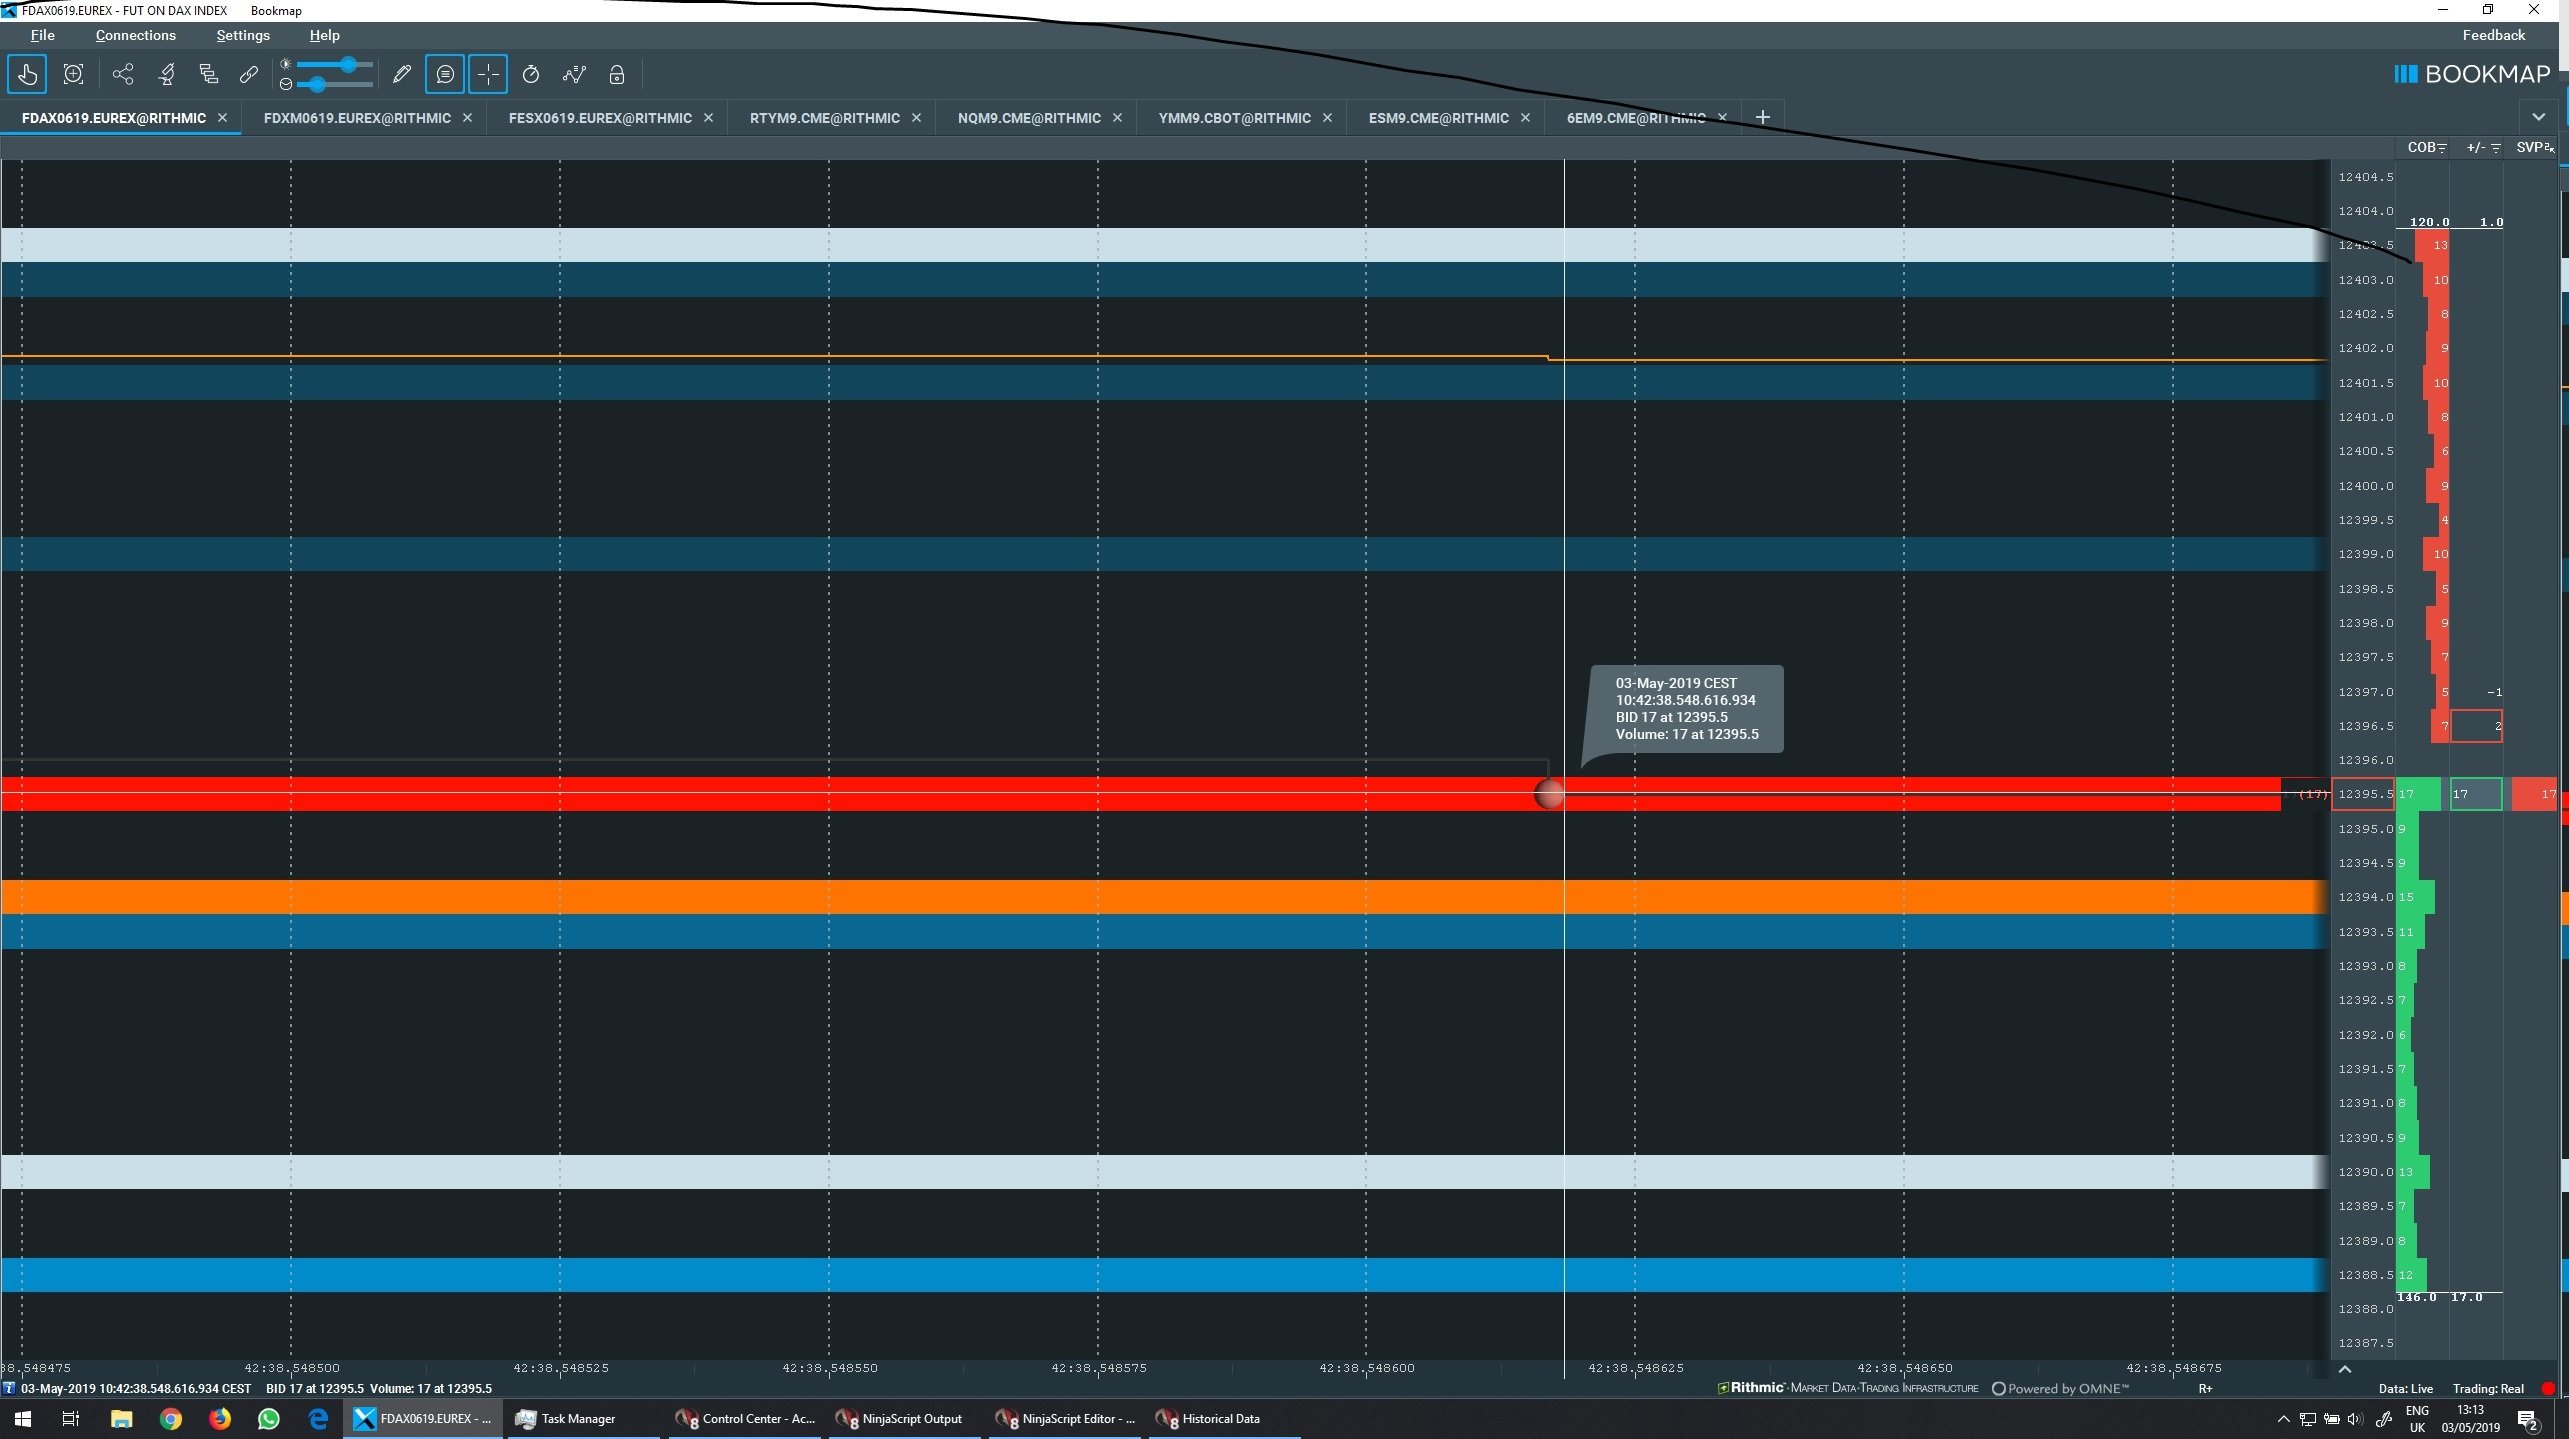Expand the chevron below the price scale
The height and width of the screenshot is (1439, 2569).
(2345, 1369)
